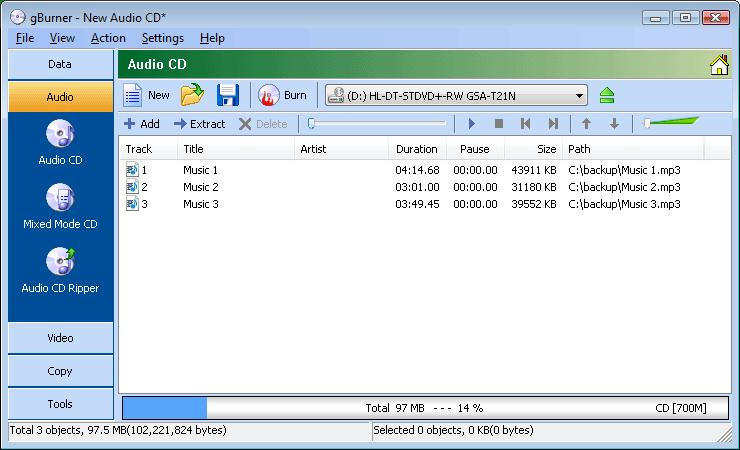
Task: Open a project with the folder icon
Action: click(x=192, y=95)
